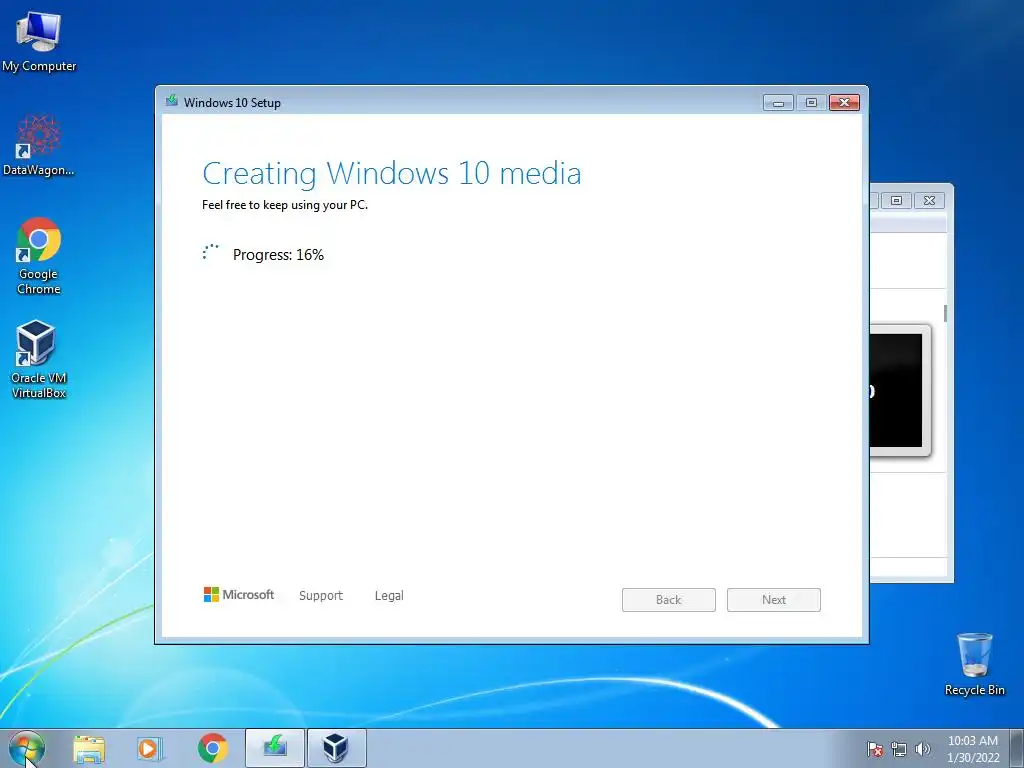Minimize the Windows 10 Setup window

coord(778,103)
